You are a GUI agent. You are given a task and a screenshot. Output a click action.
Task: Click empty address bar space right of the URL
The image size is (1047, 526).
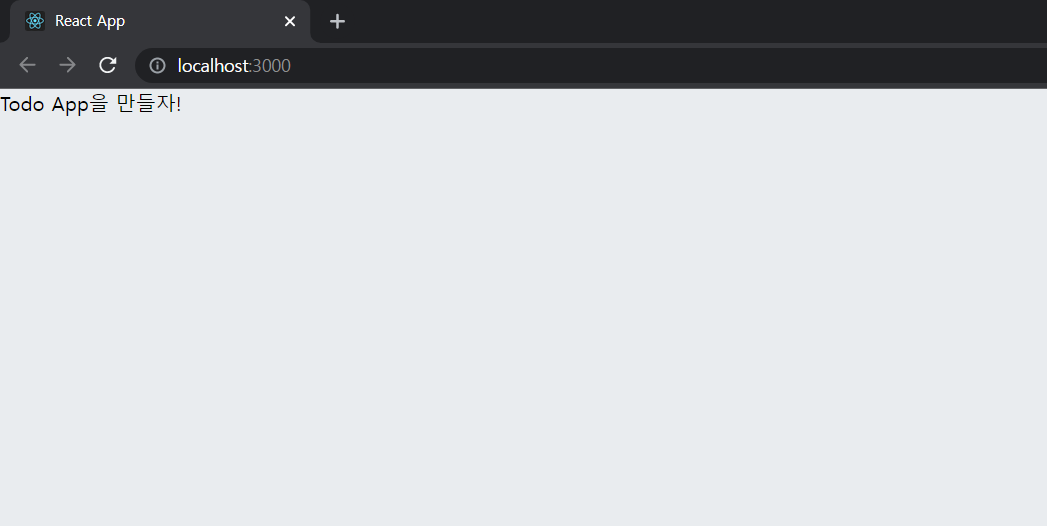point(668,65)
